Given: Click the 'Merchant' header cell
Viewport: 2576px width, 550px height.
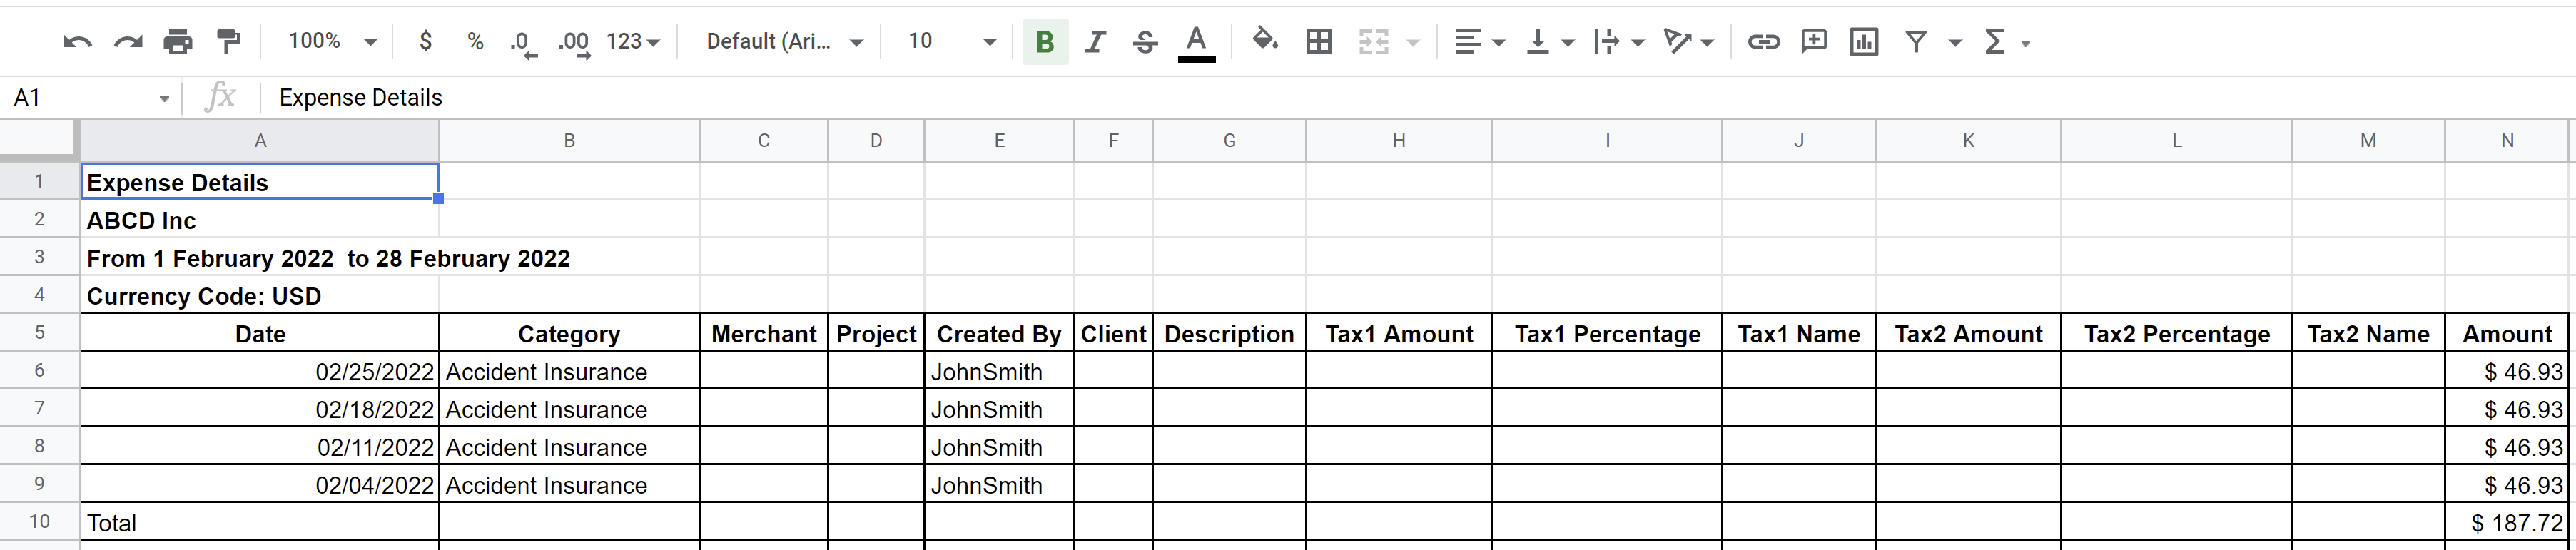Looking at the screenshot, I should (x=764, y=333).
